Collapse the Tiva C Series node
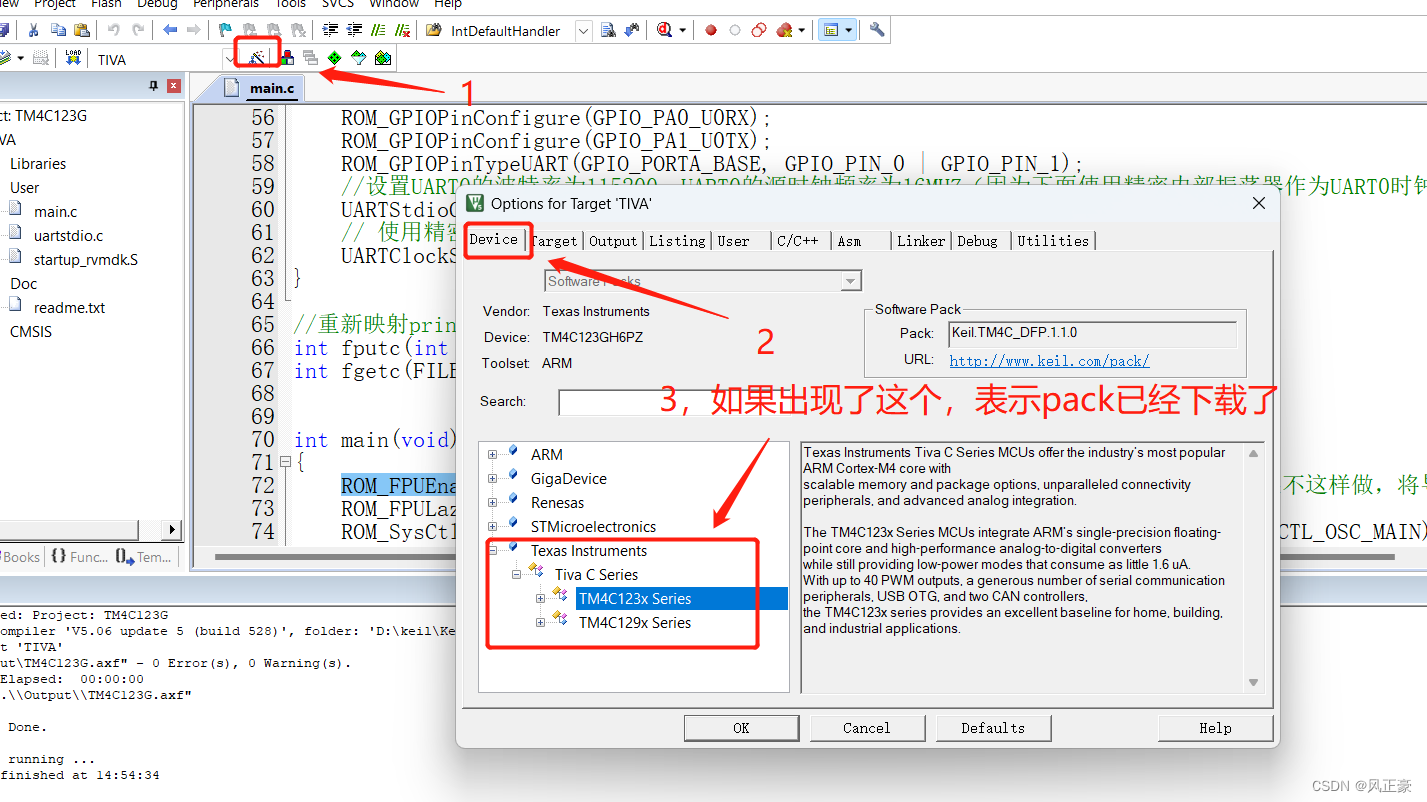 516,575
